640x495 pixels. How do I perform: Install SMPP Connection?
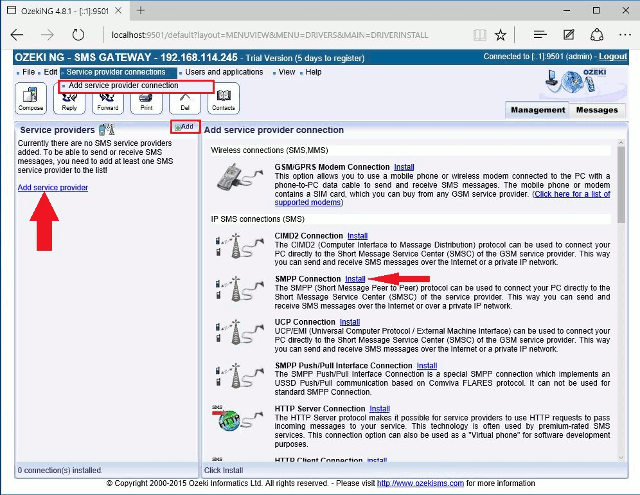pyautogui.click(x=355, y=279)
